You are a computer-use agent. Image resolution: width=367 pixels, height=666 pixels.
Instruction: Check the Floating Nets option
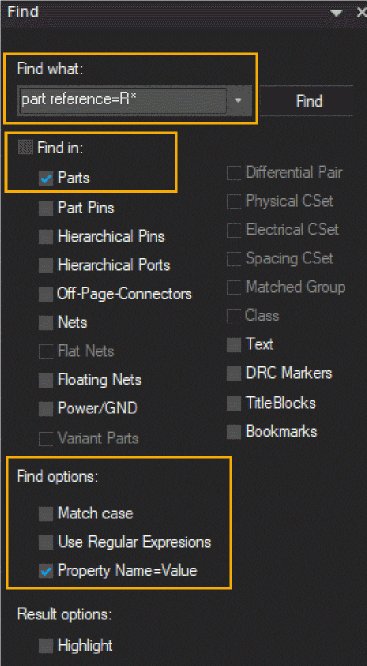tap(46, 381)
